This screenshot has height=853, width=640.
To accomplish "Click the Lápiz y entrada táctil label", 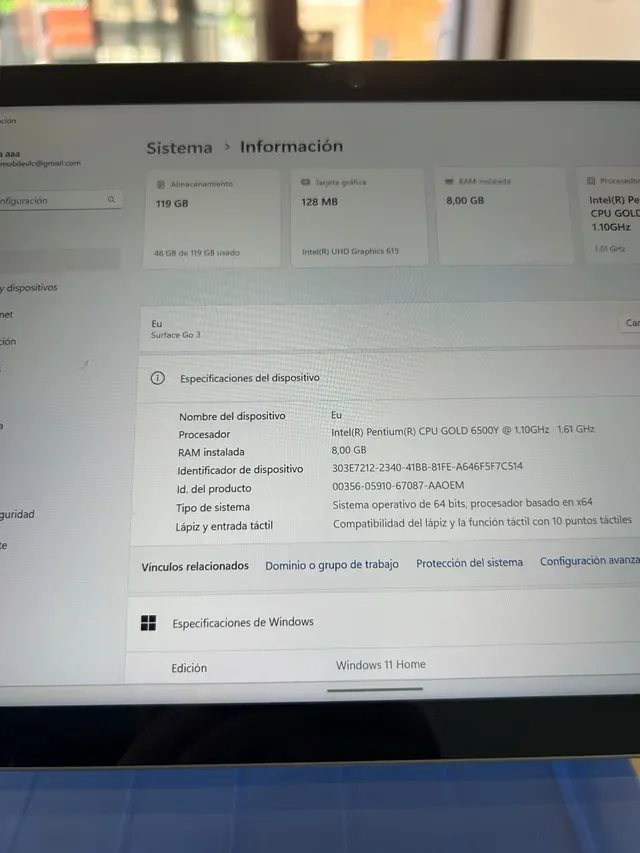I will [224, 526].
